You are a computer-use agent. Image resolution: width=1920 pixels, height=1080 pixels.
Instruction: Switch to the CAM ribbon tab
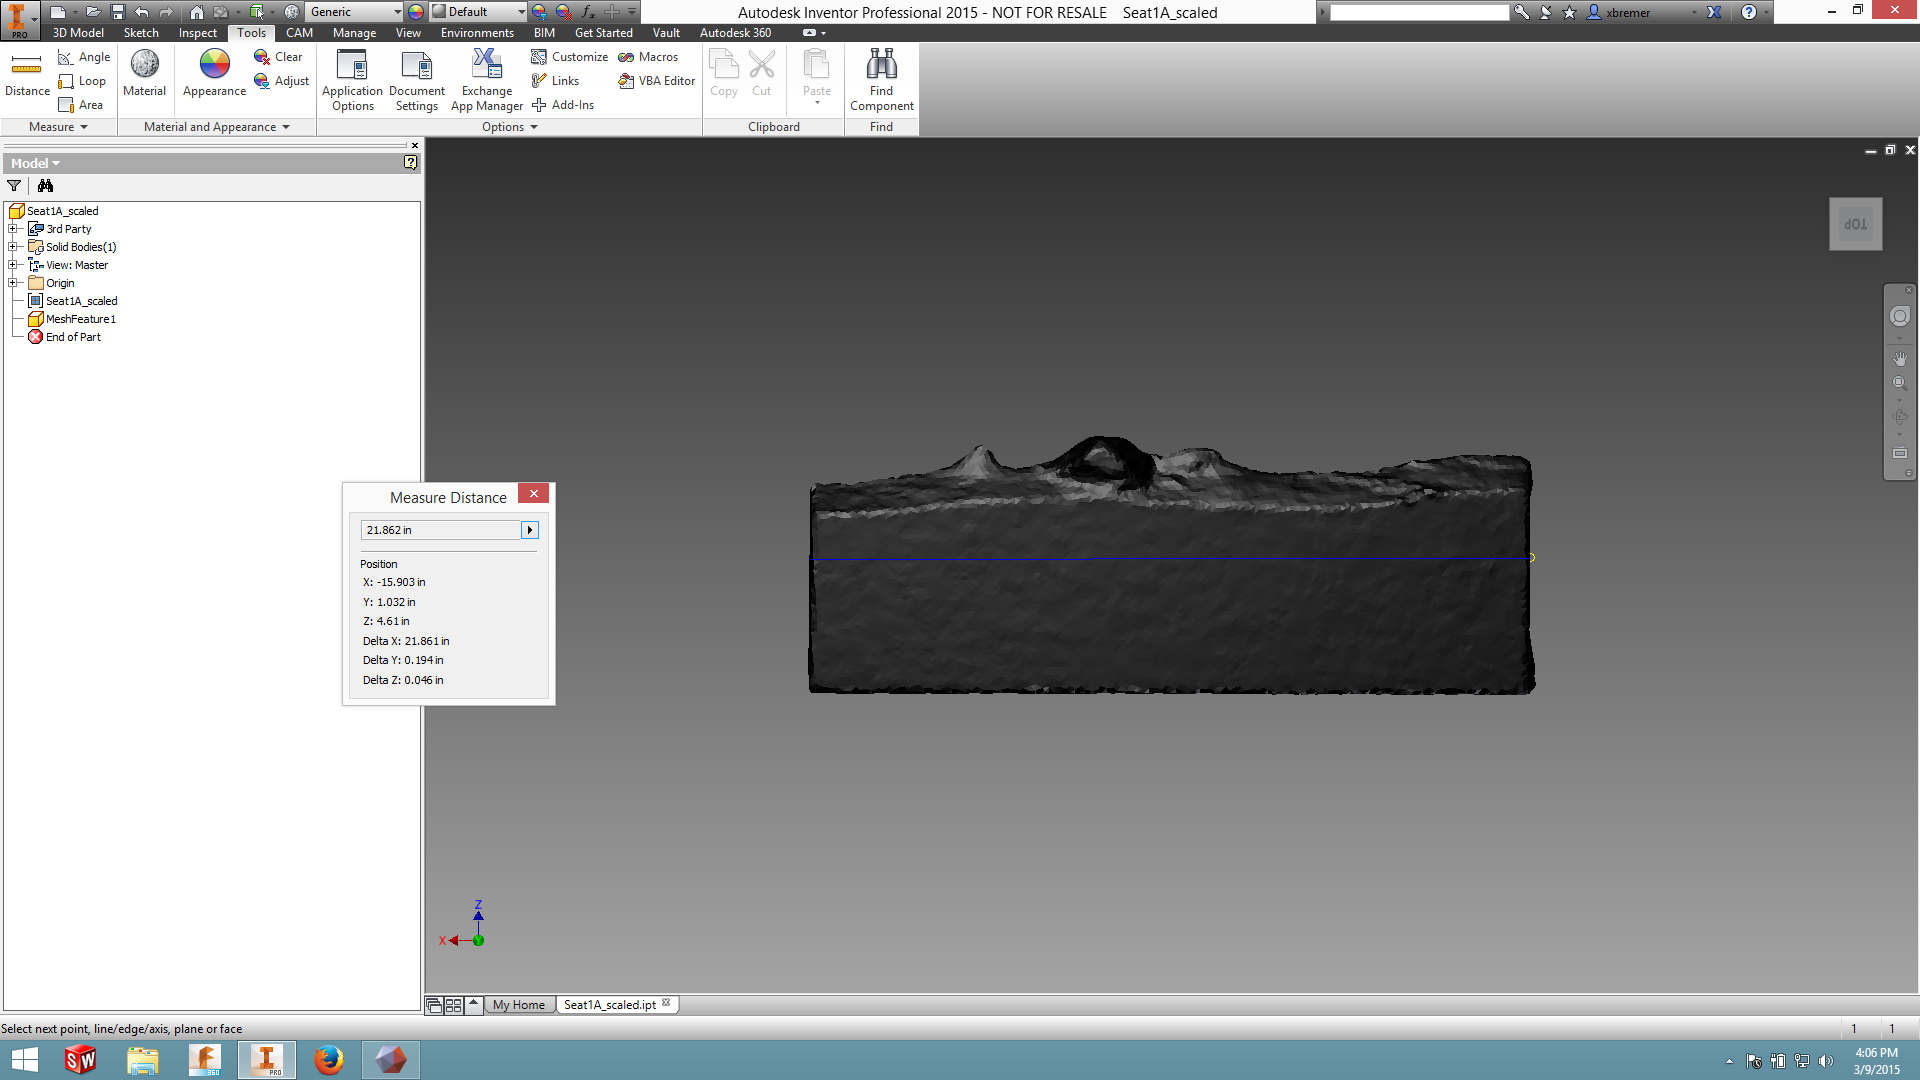299,33
